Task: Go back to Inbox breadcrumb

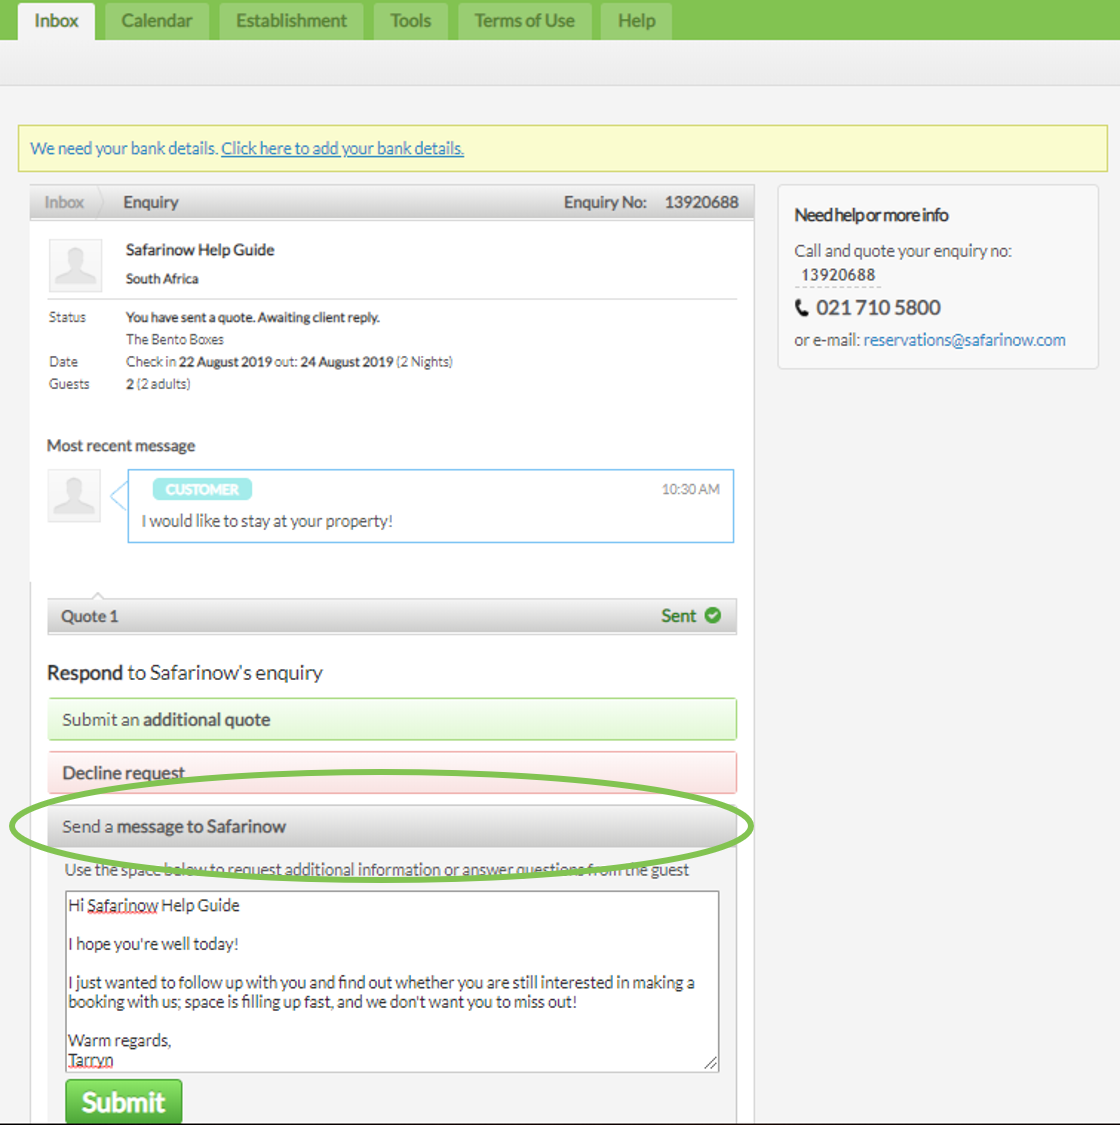Action: pos(64,202)
